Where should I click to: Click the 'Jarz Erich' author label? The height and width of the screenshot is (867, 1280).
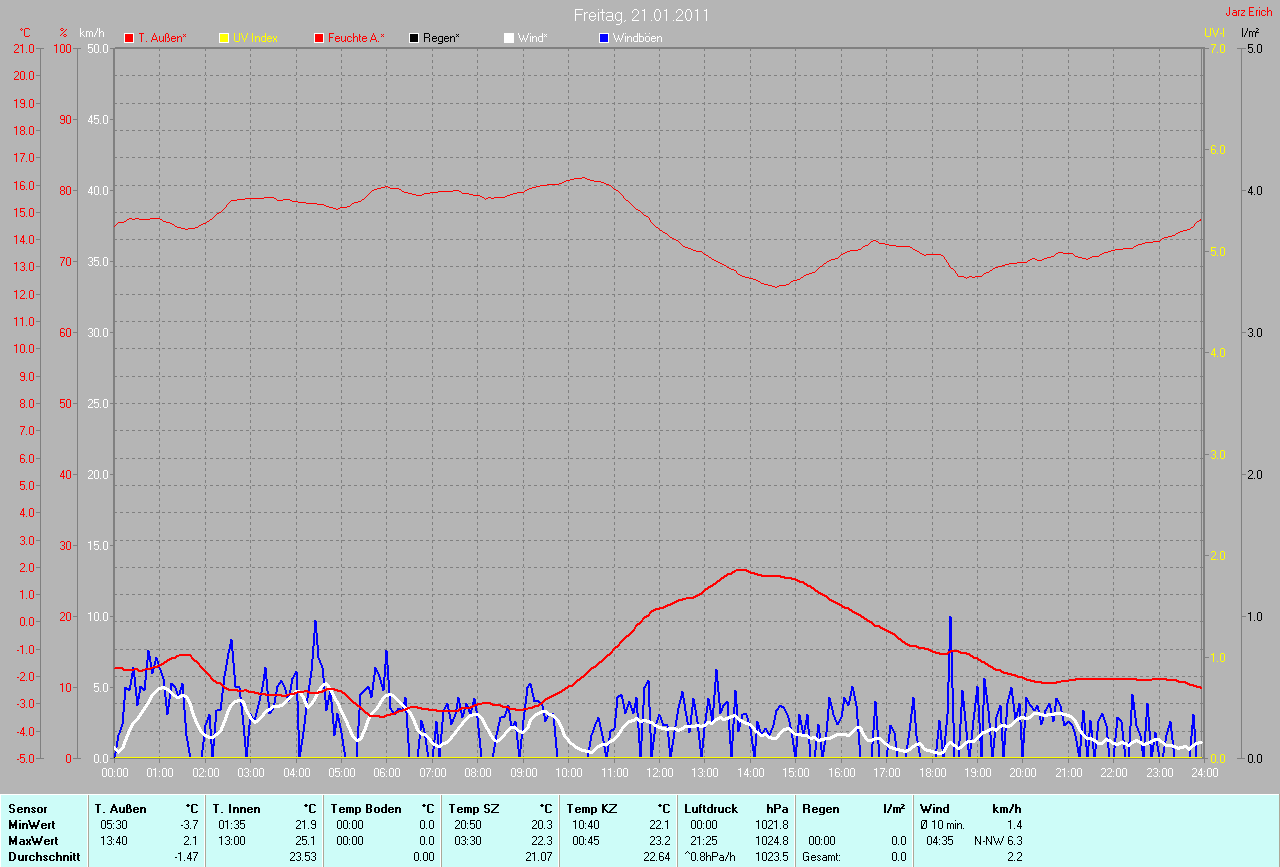[1249, 12]
